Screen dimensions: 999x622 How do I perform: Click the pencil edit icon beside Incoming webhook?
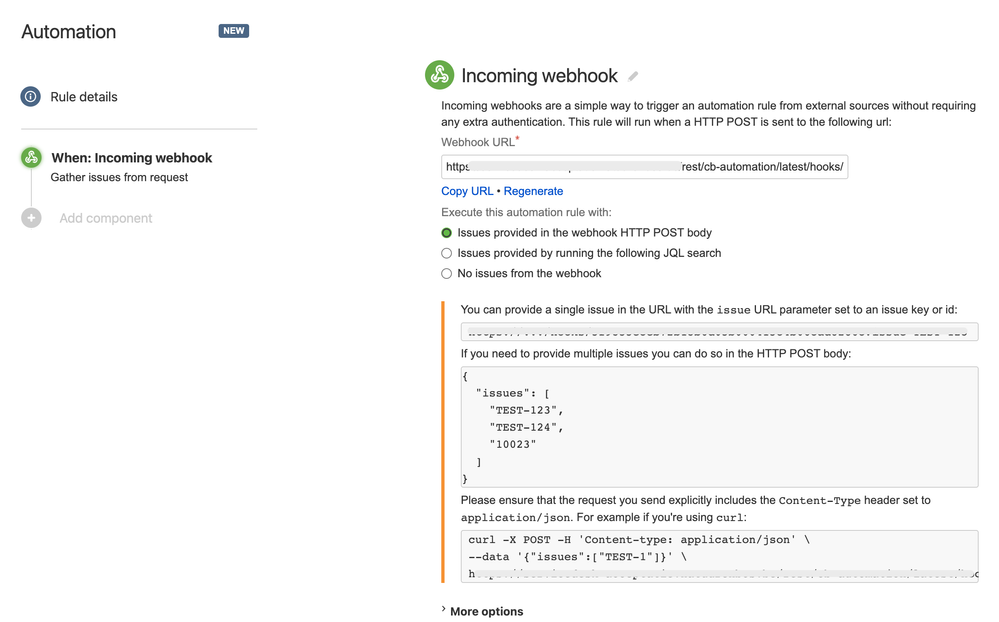tap(633, 76)
